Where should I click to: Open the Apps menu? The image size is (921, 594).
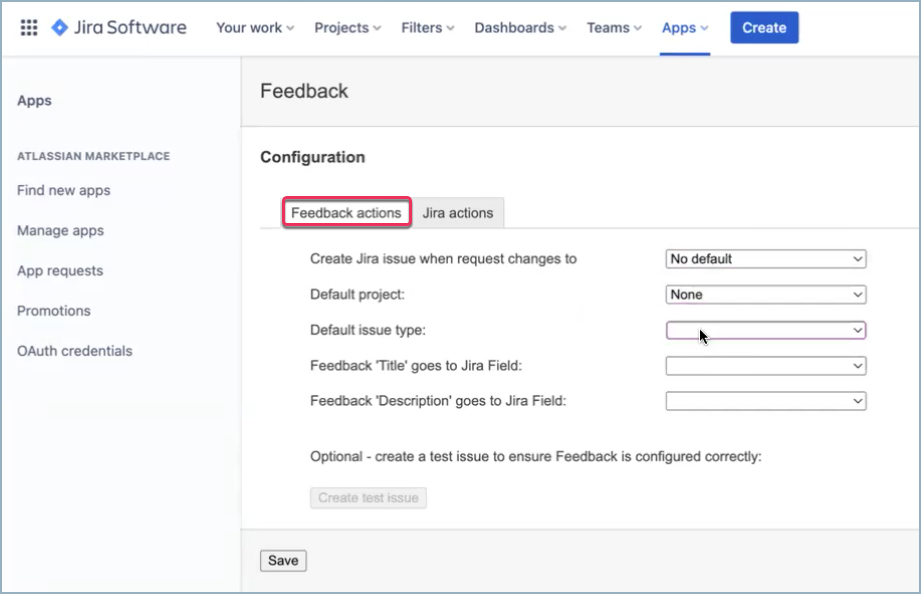point(685,28)
